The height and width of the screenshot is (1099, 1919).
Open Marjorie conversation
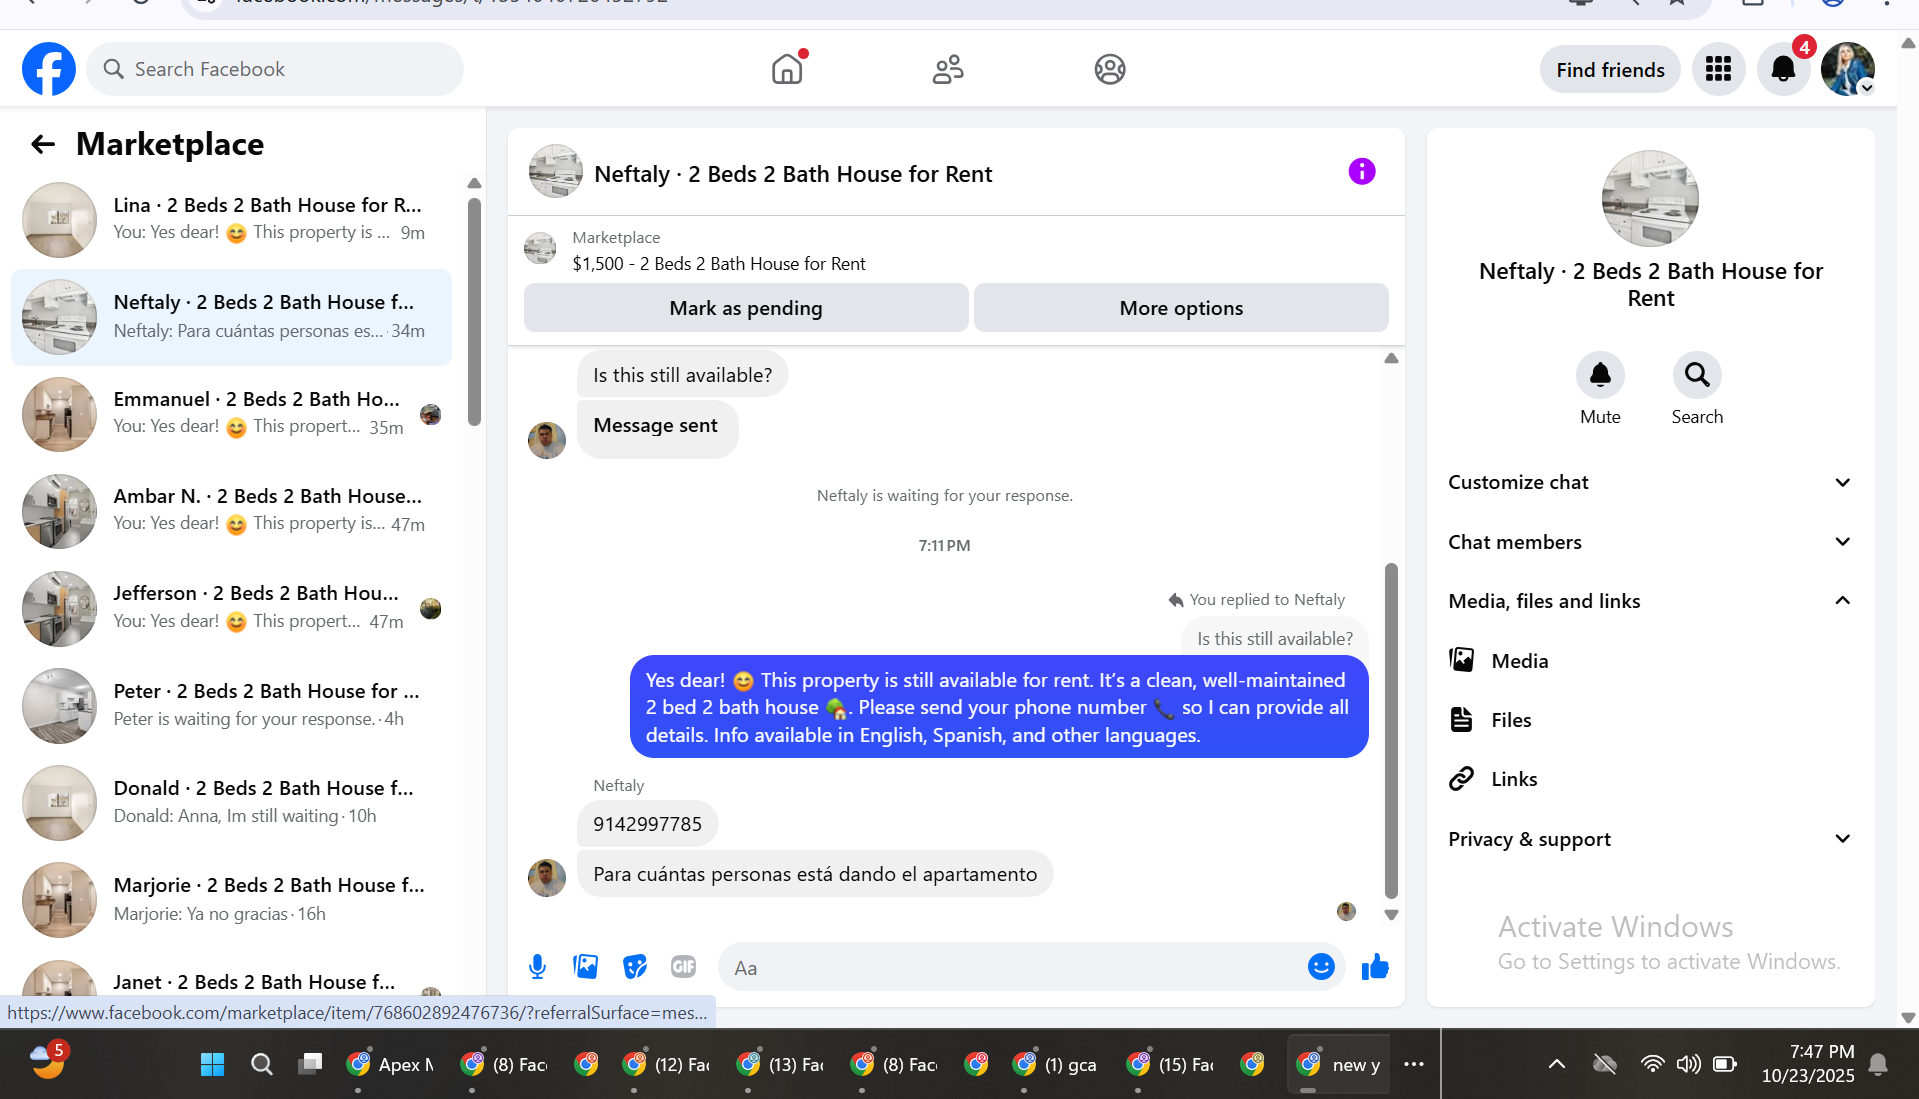coord(231,899)
